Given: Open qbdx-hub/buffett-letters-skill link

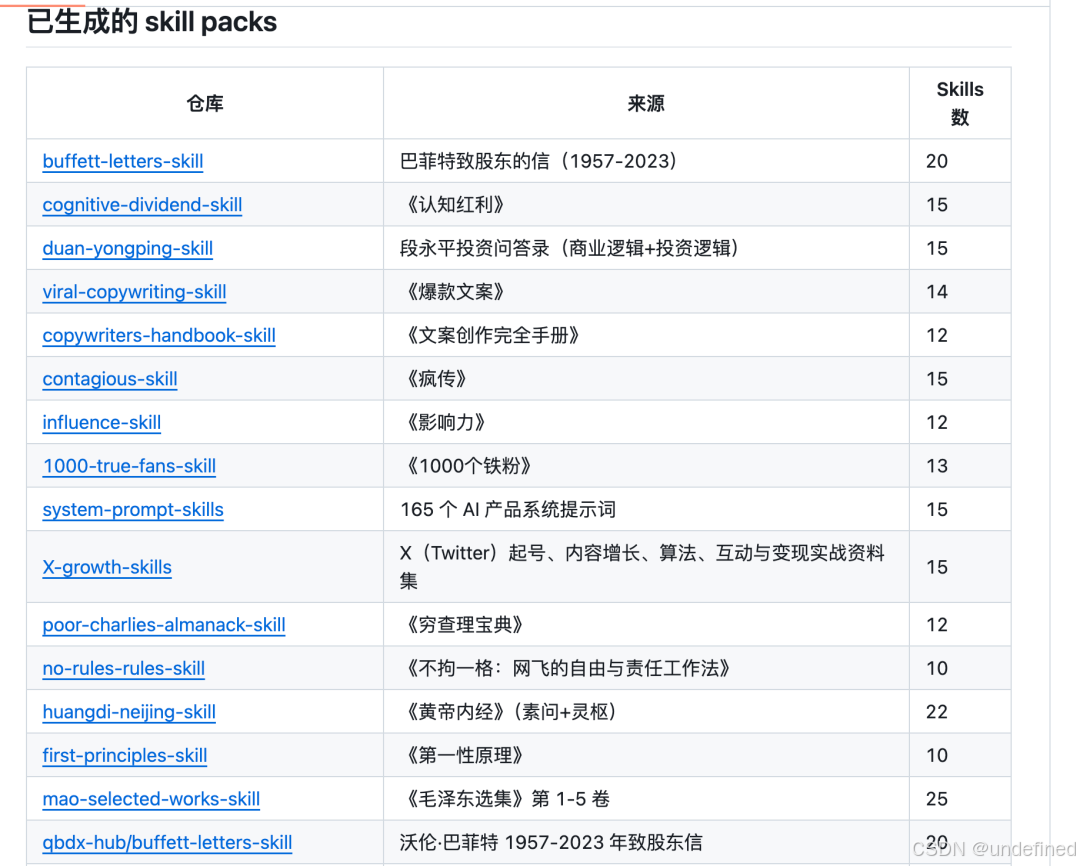Looking at the screenshot, I should pos(167,842).
